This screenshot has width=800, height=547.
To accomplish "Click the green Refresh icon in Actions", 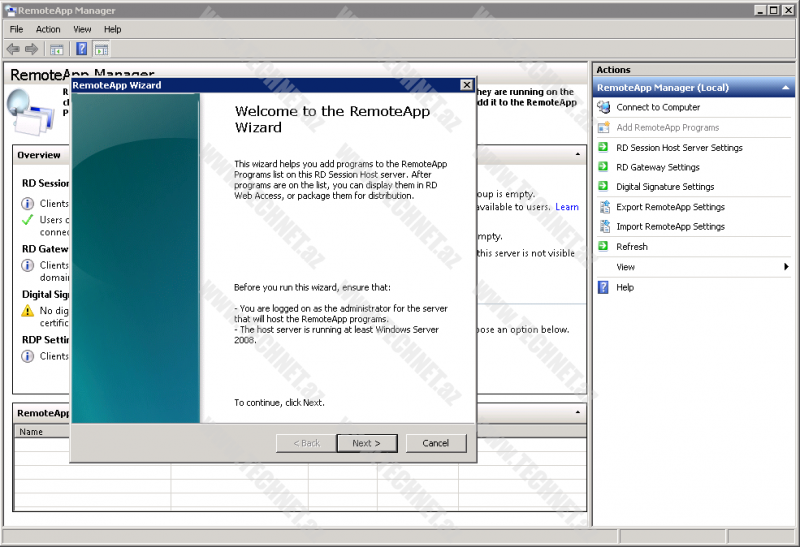I will [603, 247].
